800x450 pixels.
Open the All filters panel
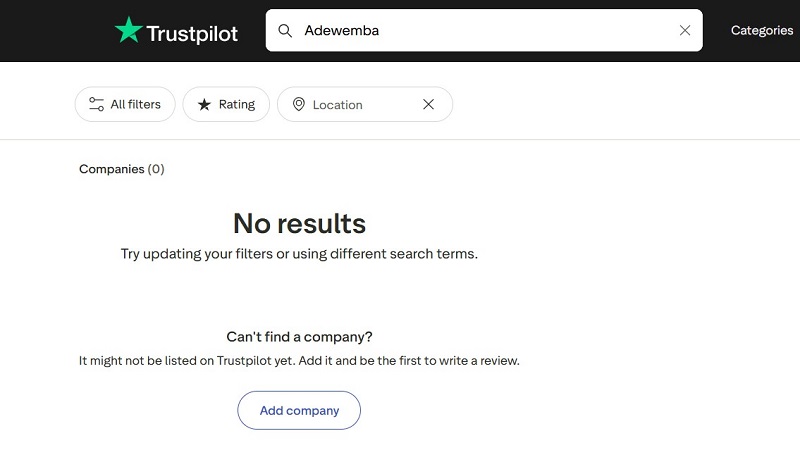pyautogui.click(x=125, y=104)
